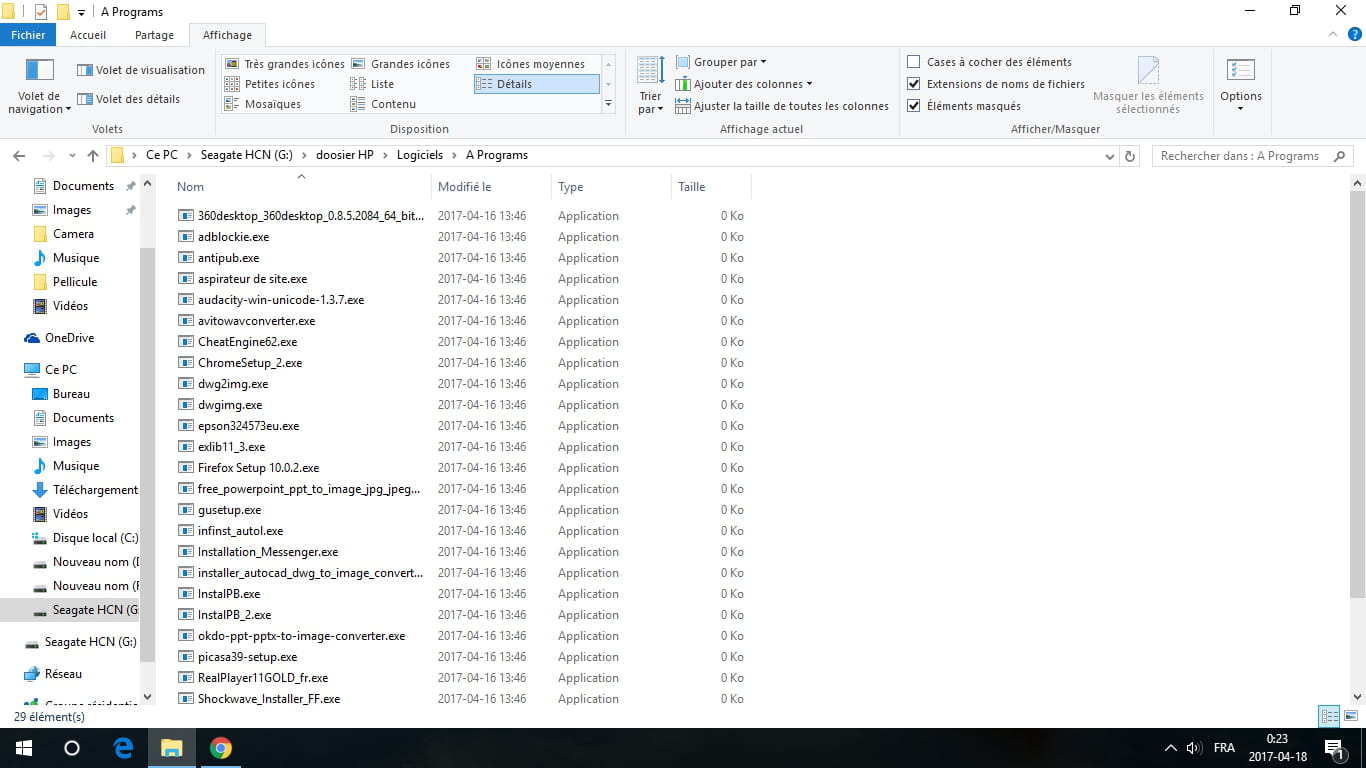Open the Options button

click(x=1240, y=86)
